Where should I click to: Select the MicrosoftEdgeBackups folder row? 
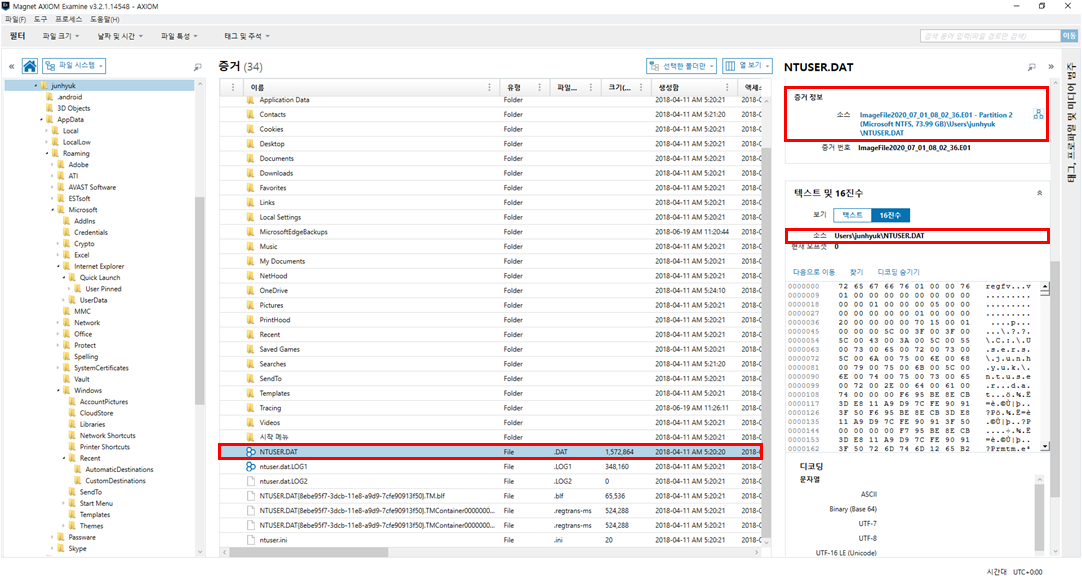(x=491, y=232)
